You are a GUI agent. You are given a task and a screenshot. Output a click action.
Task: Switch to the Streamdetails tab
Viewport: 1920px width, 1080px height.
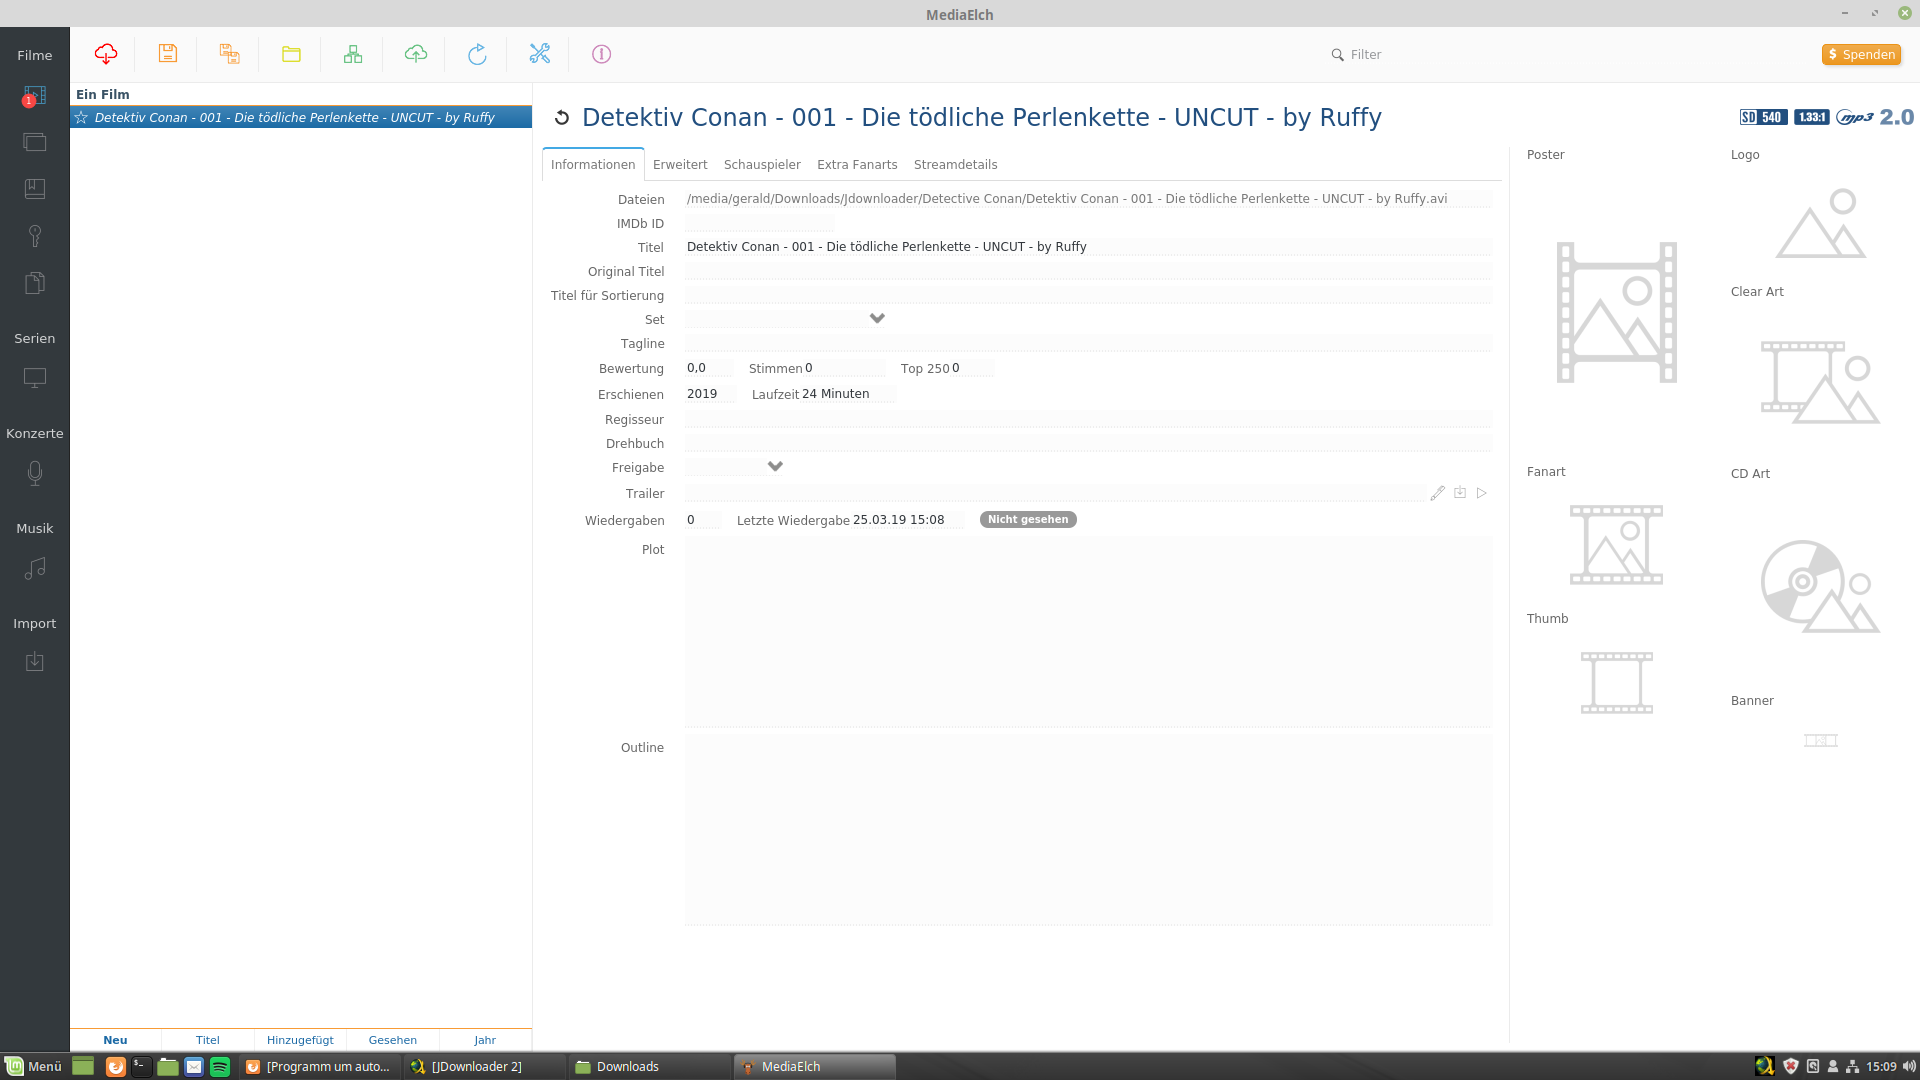tap(955, 164)
